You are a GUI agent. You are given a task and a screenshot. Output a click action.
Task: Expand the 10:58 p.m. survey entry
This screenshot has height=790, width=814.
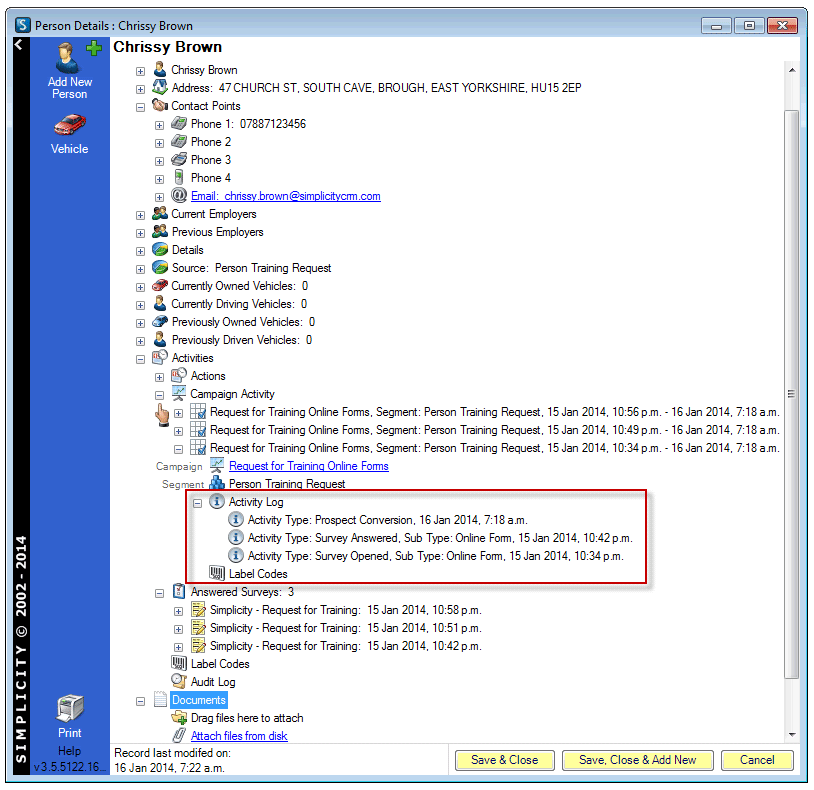[x=179, y=611]
